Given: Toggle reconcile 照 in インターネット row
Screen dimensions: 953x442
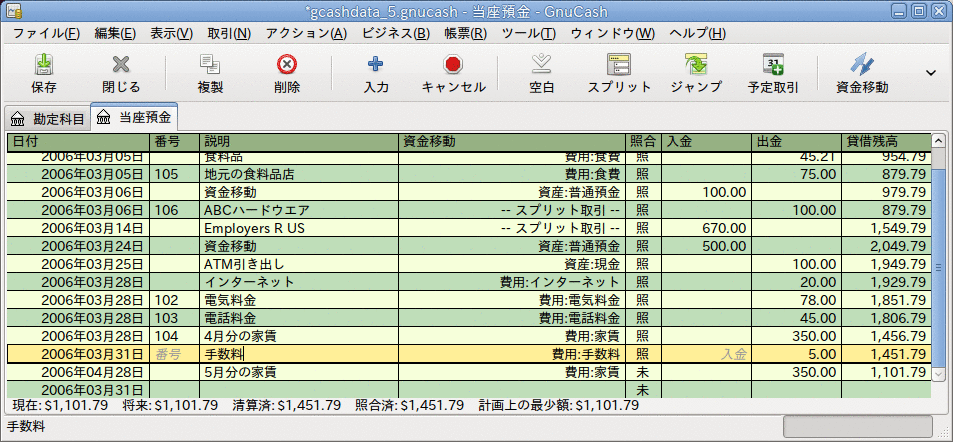Looking at the screenshot, I should [643, 282].
